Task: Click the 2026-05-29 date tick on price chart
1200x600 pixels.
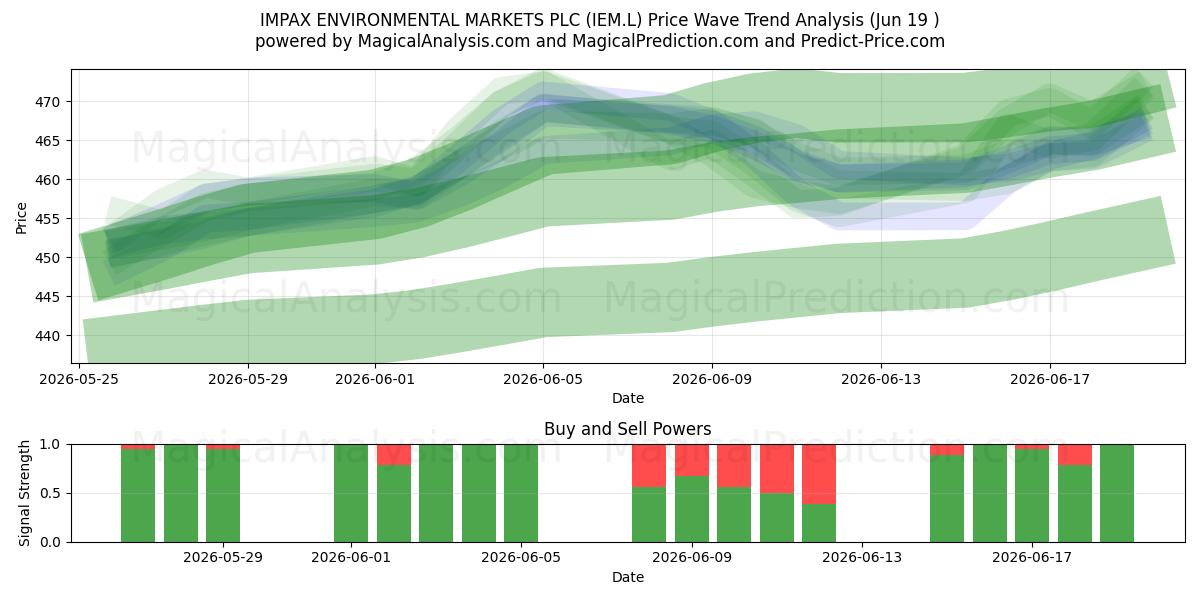Action: tap(248, 379)
